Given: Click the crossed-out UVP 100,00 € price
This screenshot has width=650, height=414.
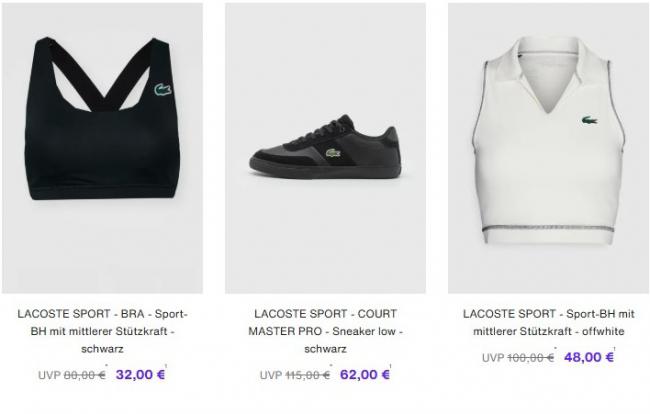Looking at the screenshot, I should (x=518, y=358).
